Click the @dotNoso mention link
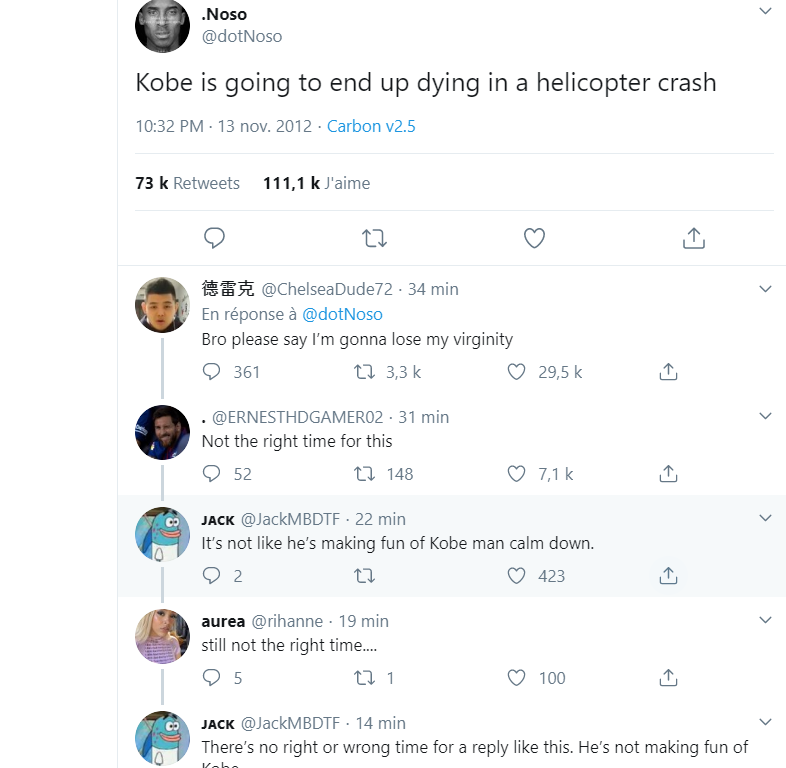This screenshot has height=768, width=786. pyautogui.click(x=342, y=314)
